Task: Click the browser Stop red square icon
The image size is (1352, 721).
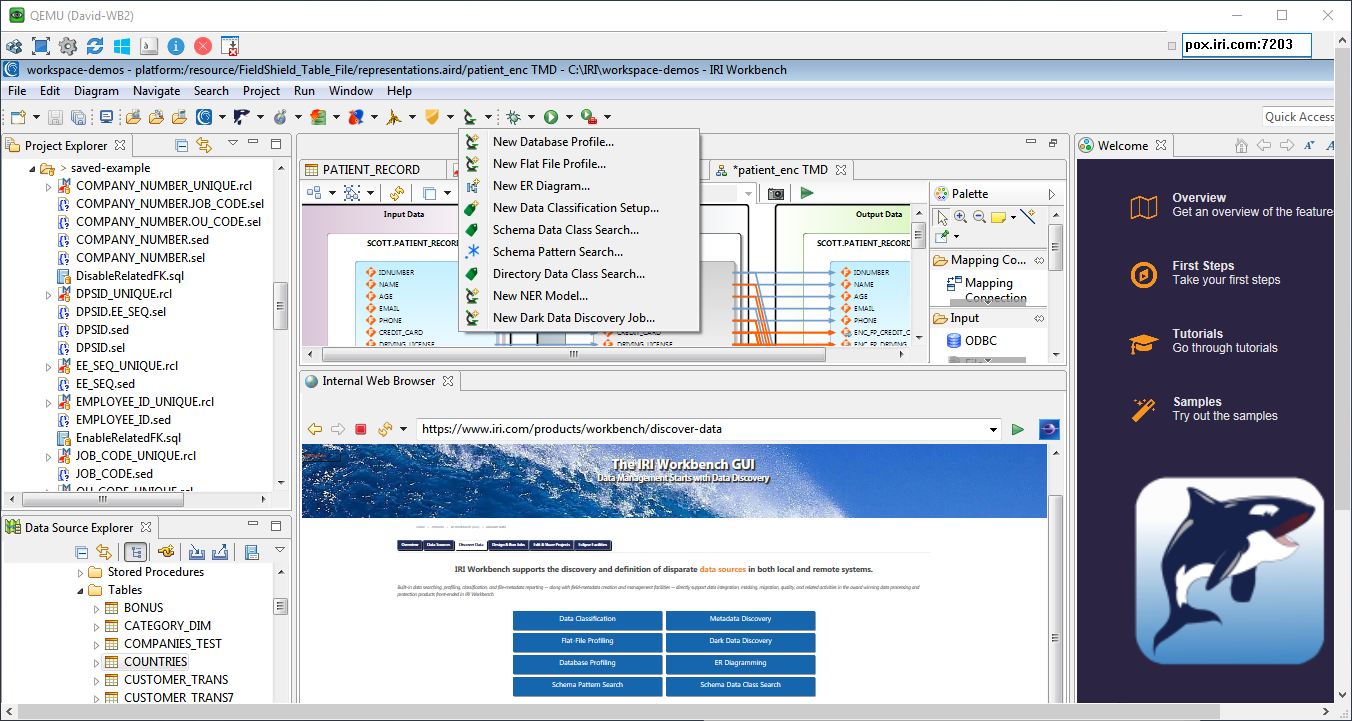Action: (x=361, y=429)
